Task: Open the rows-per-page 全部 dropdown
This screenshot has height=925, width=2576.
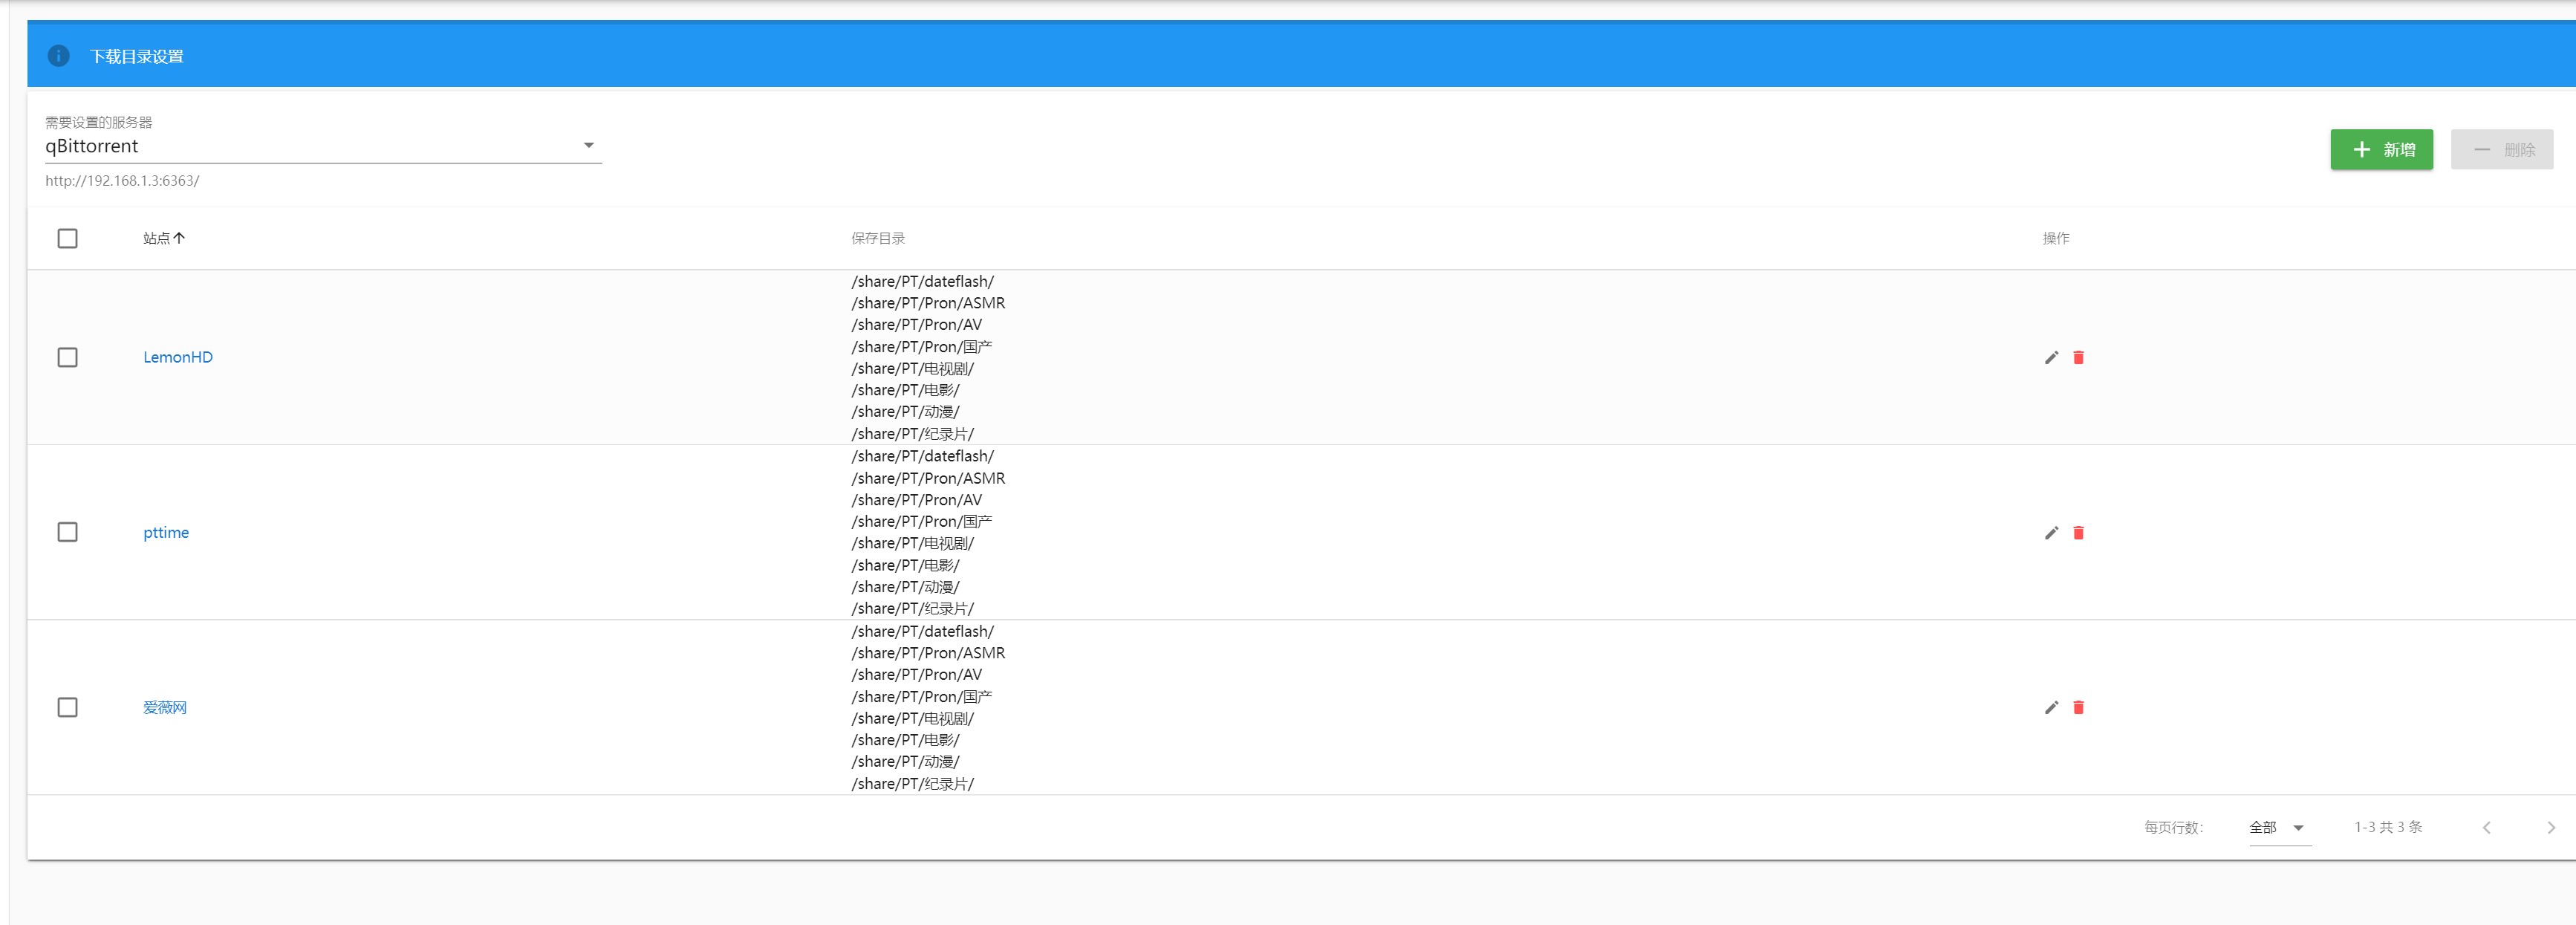Action: (2279, 827)
